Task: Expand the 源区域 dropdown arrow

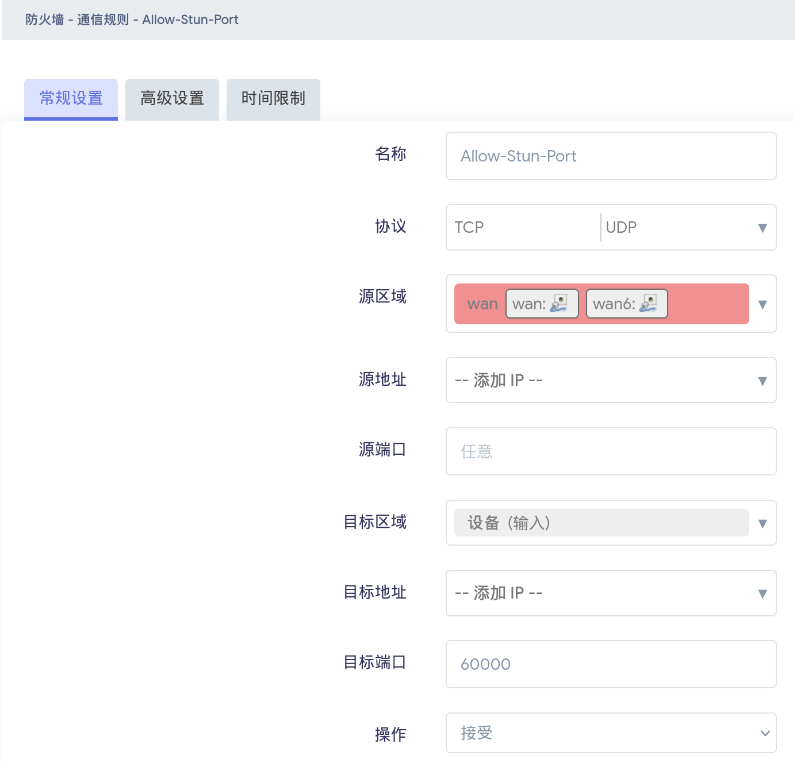Action: (x=762, y=304)
